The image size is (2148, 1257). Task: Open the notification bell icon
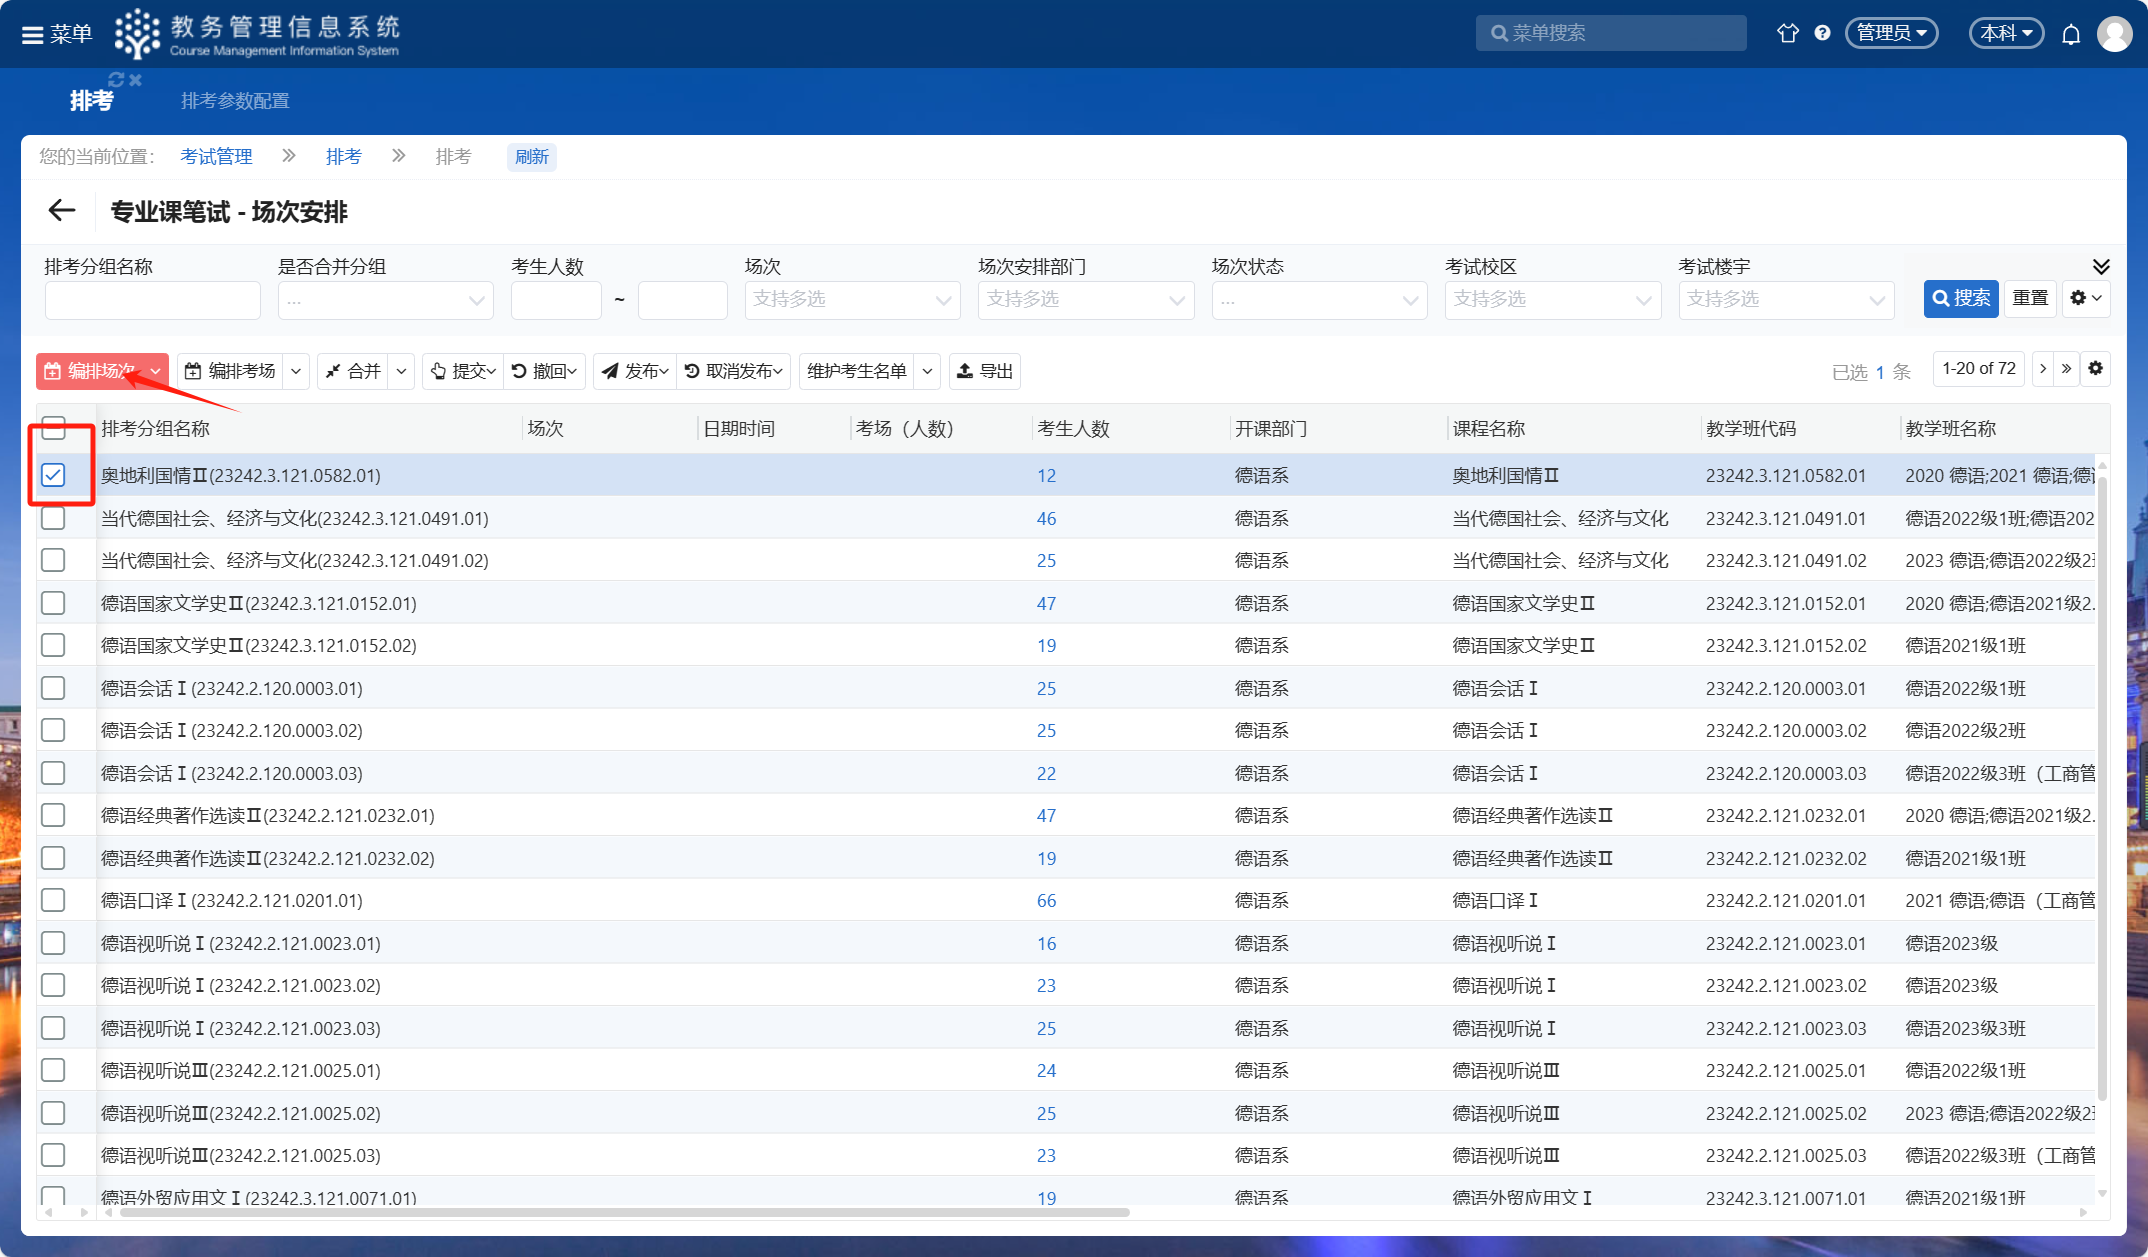(2071, 34)
